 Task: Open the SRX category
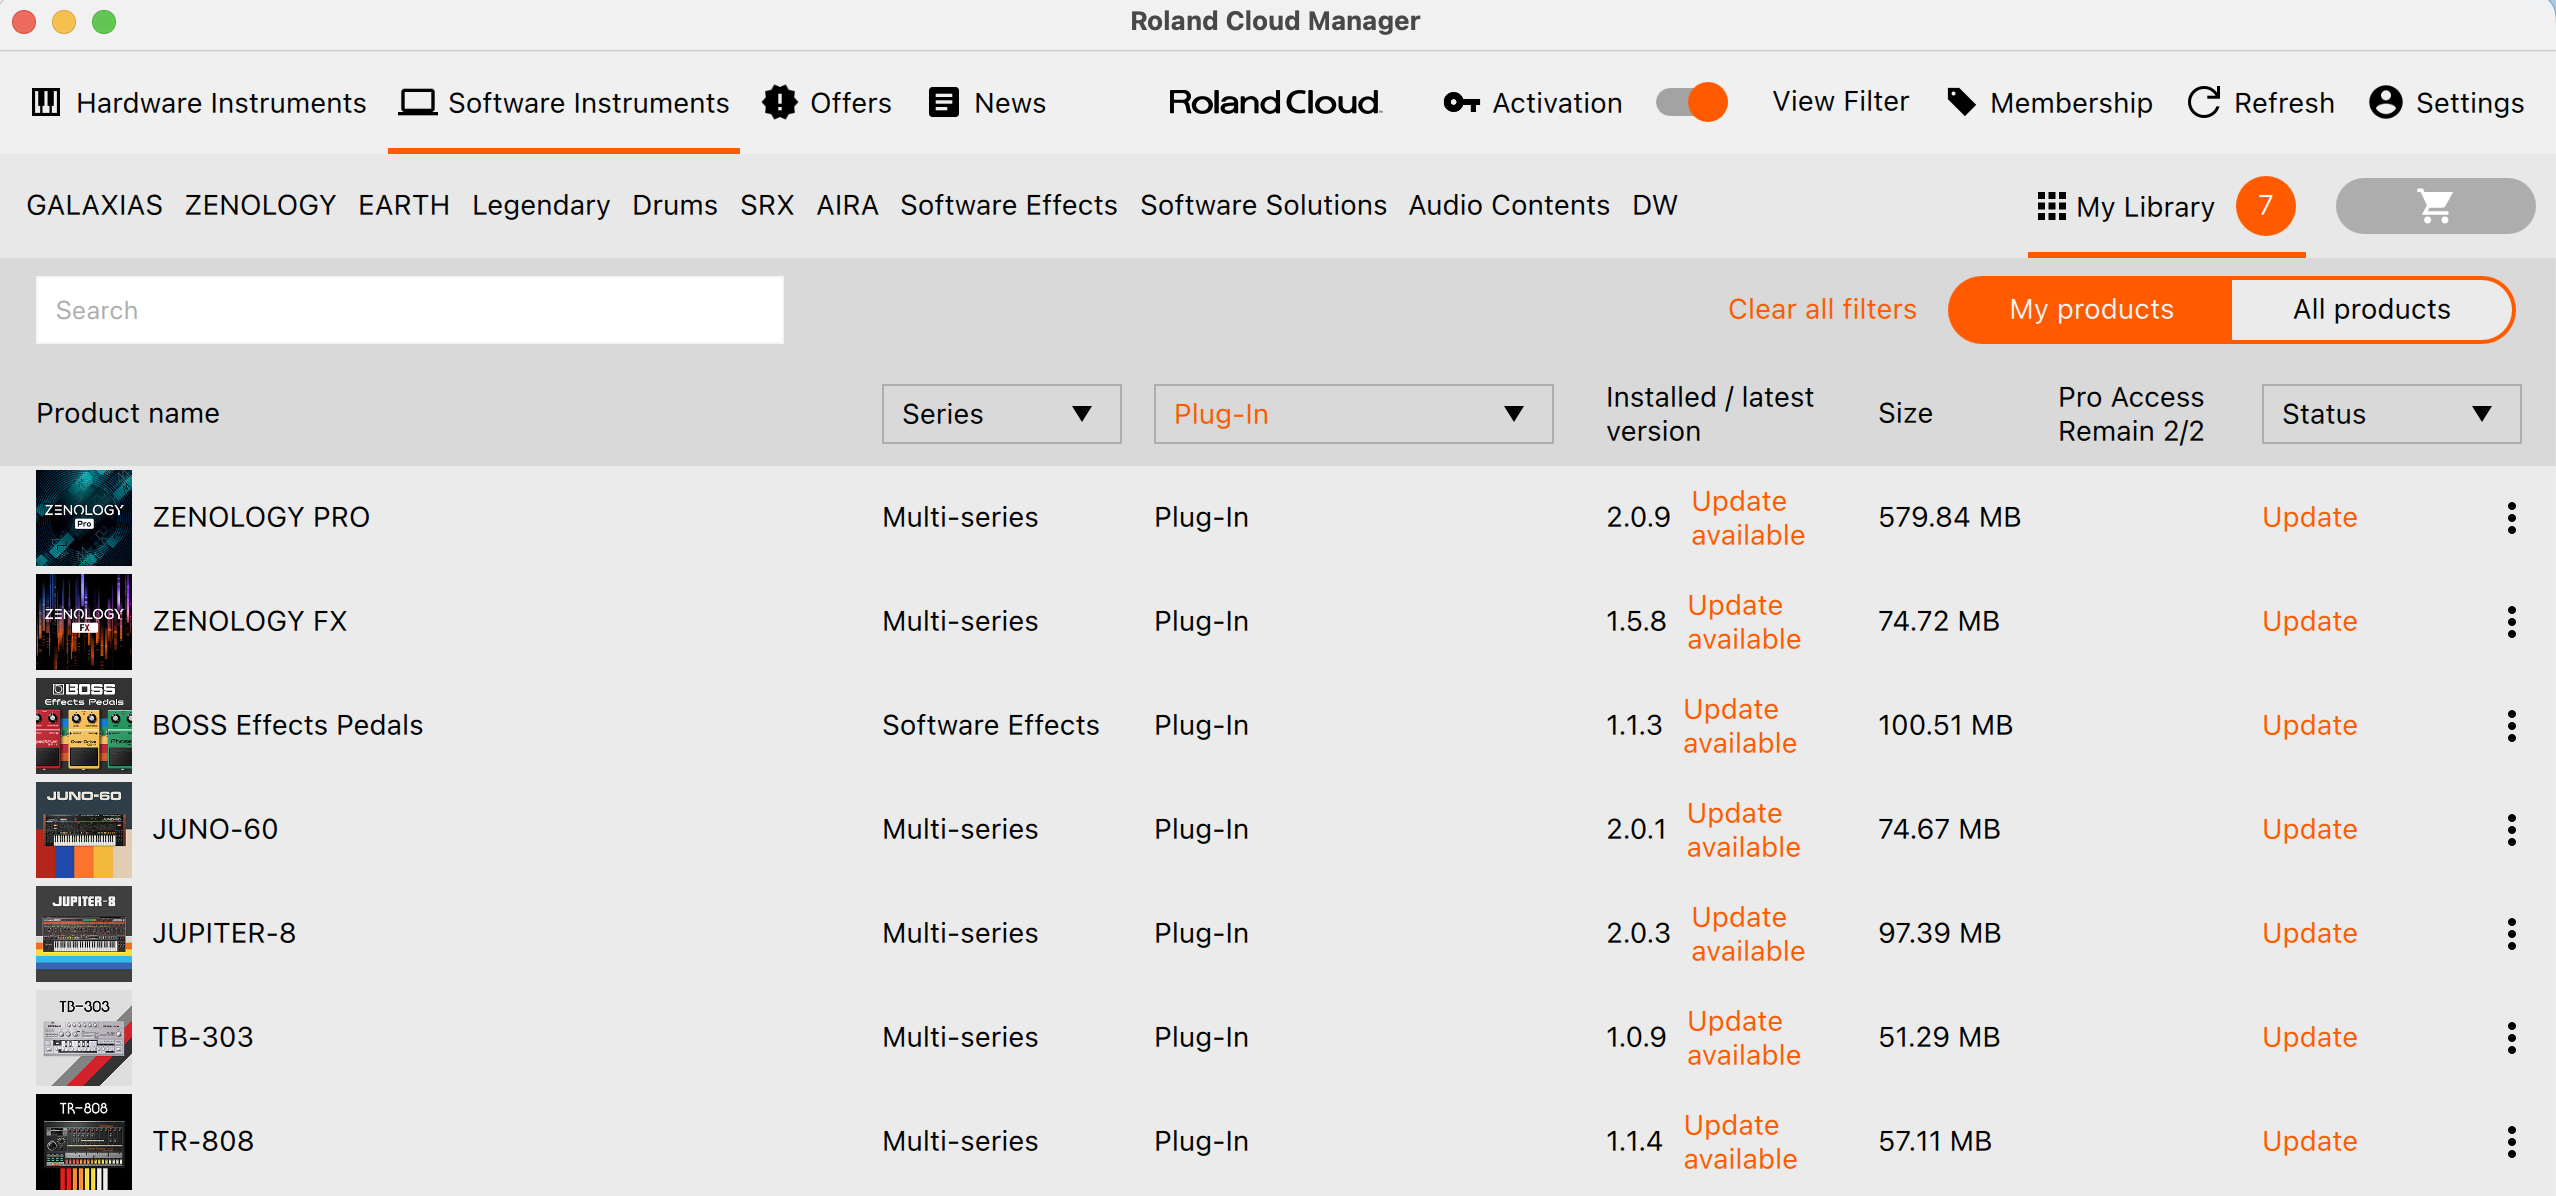coord(767,205)
